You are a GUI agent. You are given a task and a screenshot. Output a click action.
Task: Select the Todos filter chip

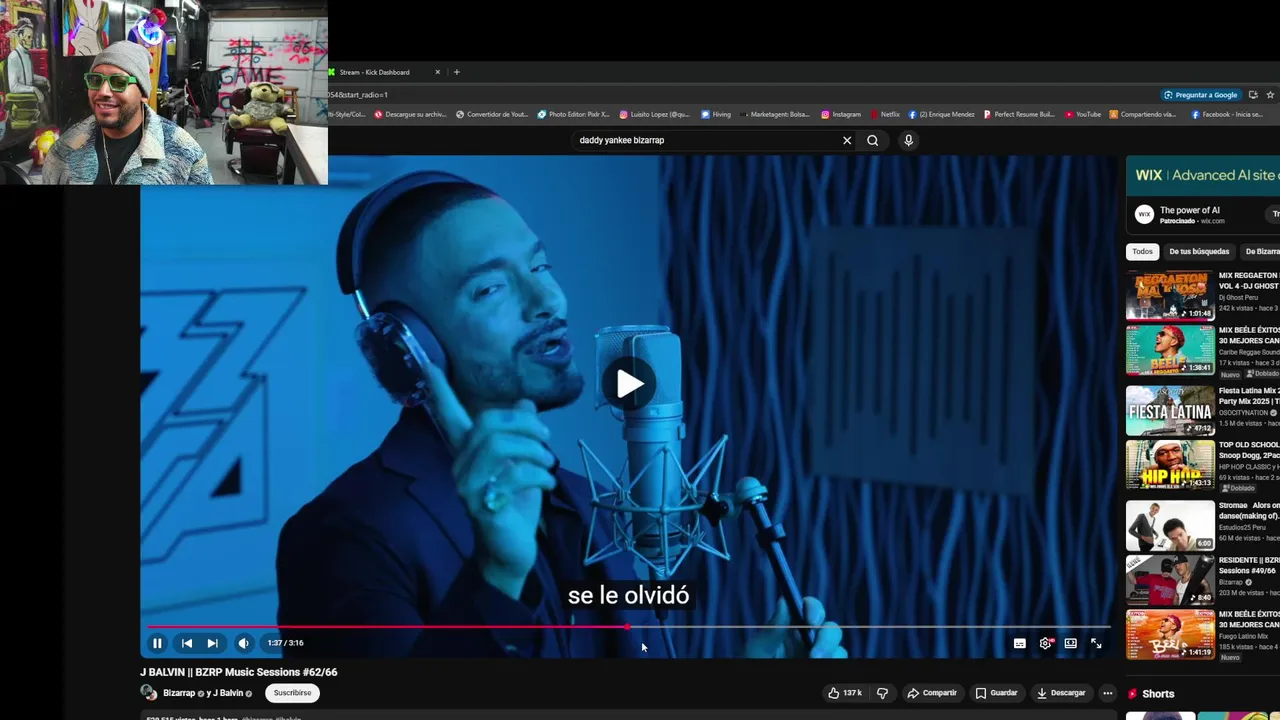[x=1142, y=252]
